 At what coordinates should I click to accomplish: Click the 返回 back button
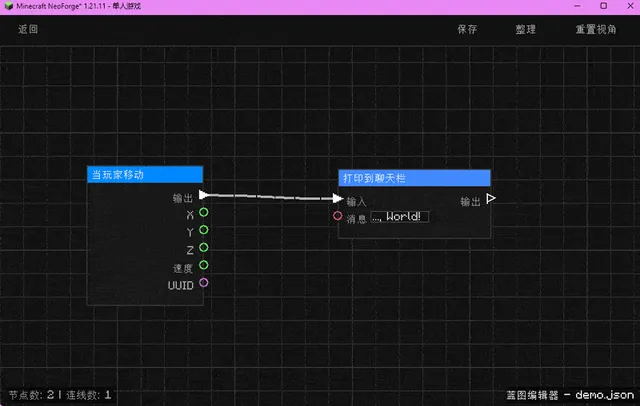click(x=28, y=29)
